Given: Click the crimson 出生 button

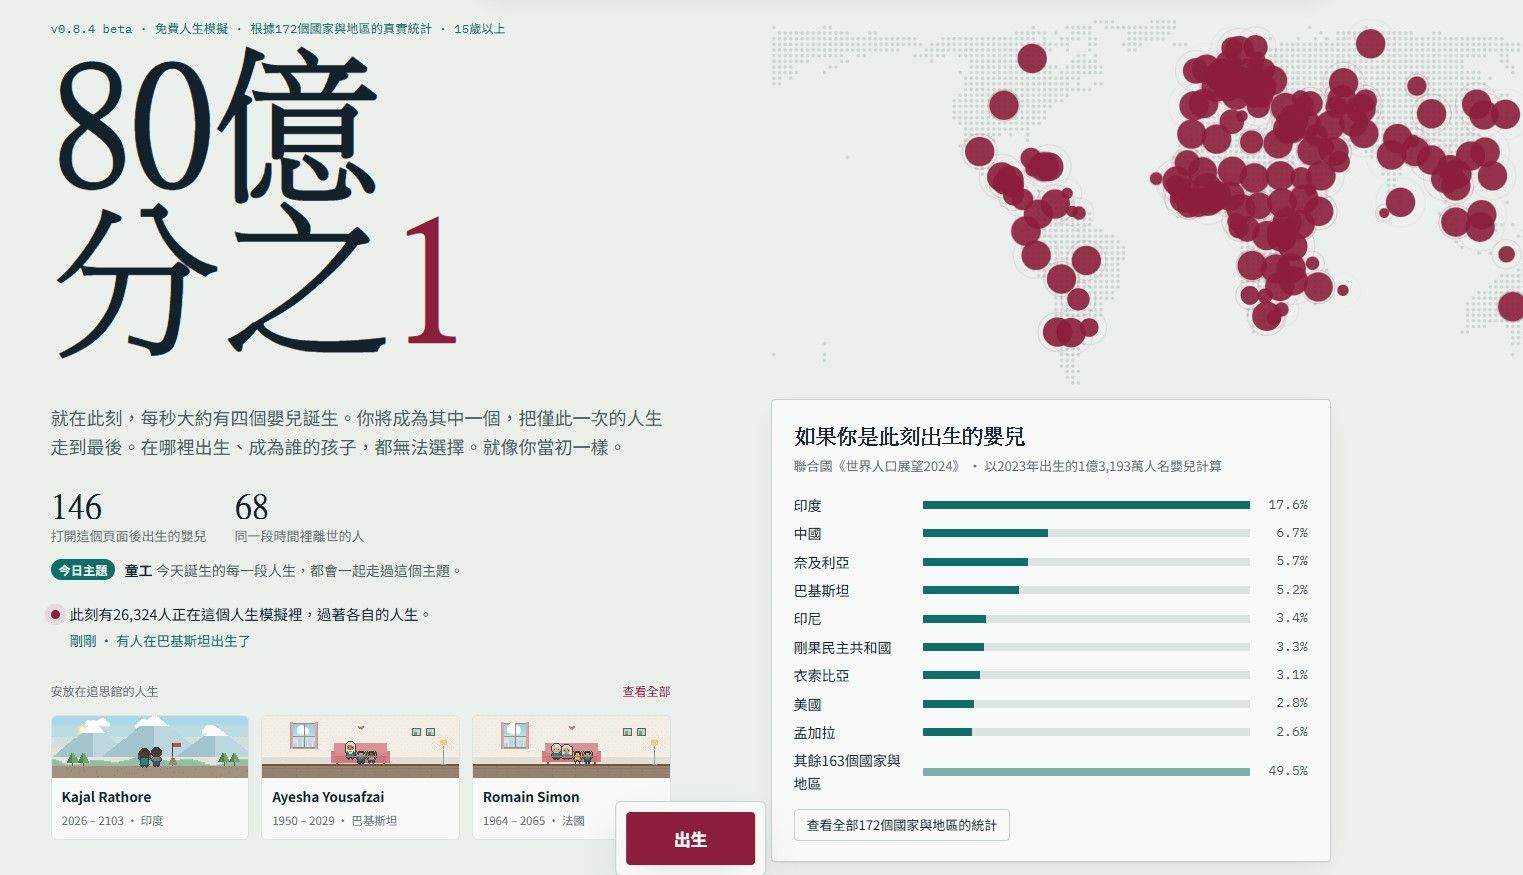Looking at the screenshot, I should (x=690, y=838).
